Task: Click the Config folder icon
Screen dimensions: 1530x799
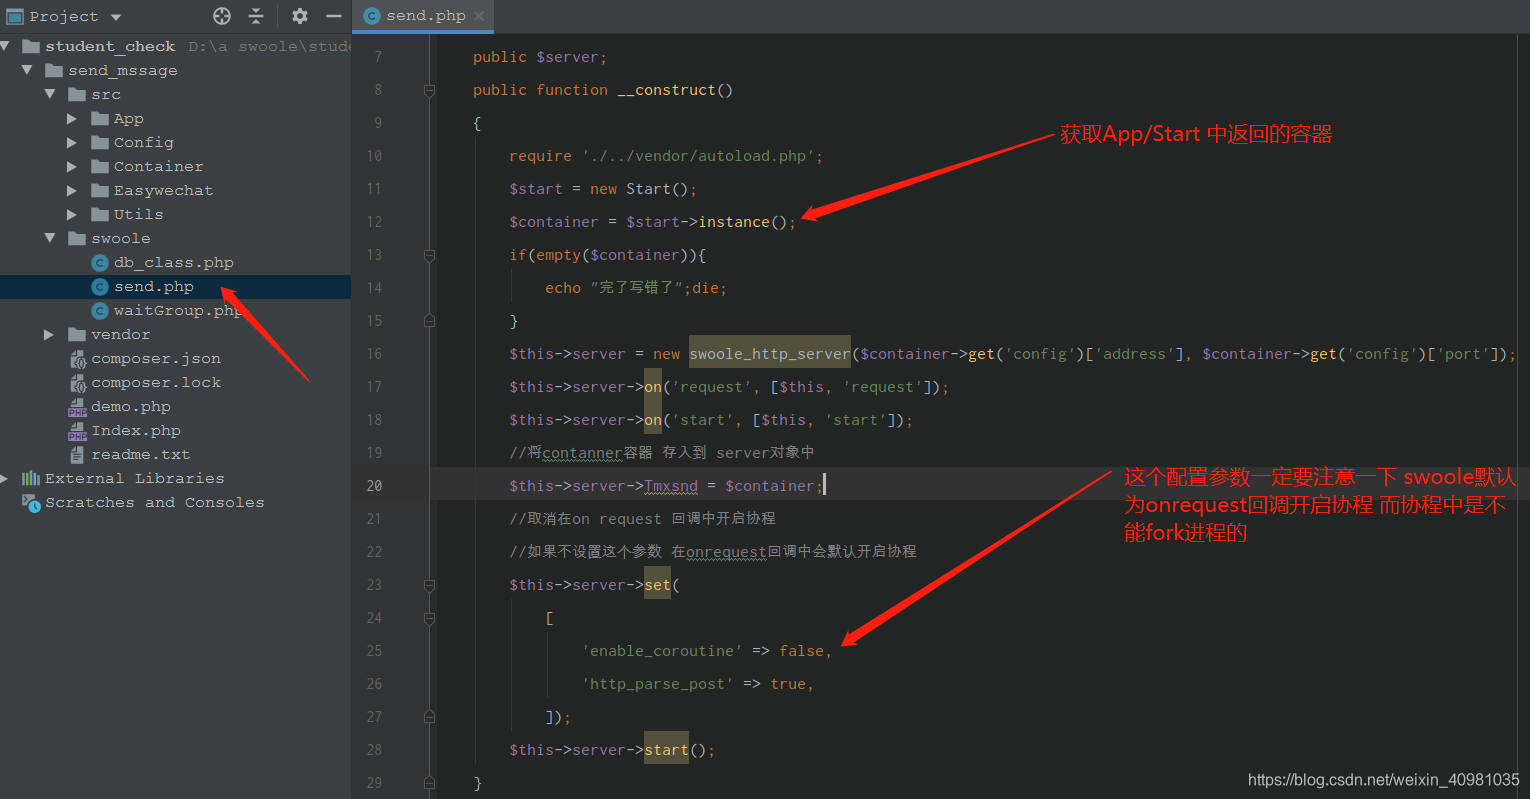Action: click(x=100, y=142)
